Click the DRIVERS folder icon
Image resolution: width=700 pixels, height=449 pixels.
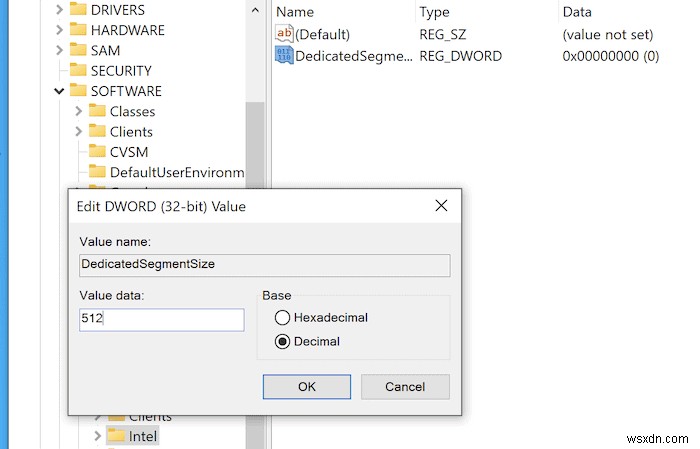pyautogui.click(x=78, y=10)
